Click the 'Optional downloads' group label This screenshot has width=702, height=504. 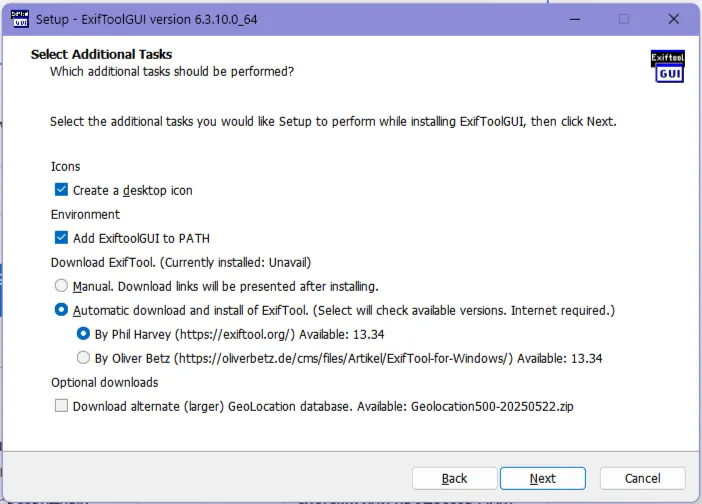point(104,382)
